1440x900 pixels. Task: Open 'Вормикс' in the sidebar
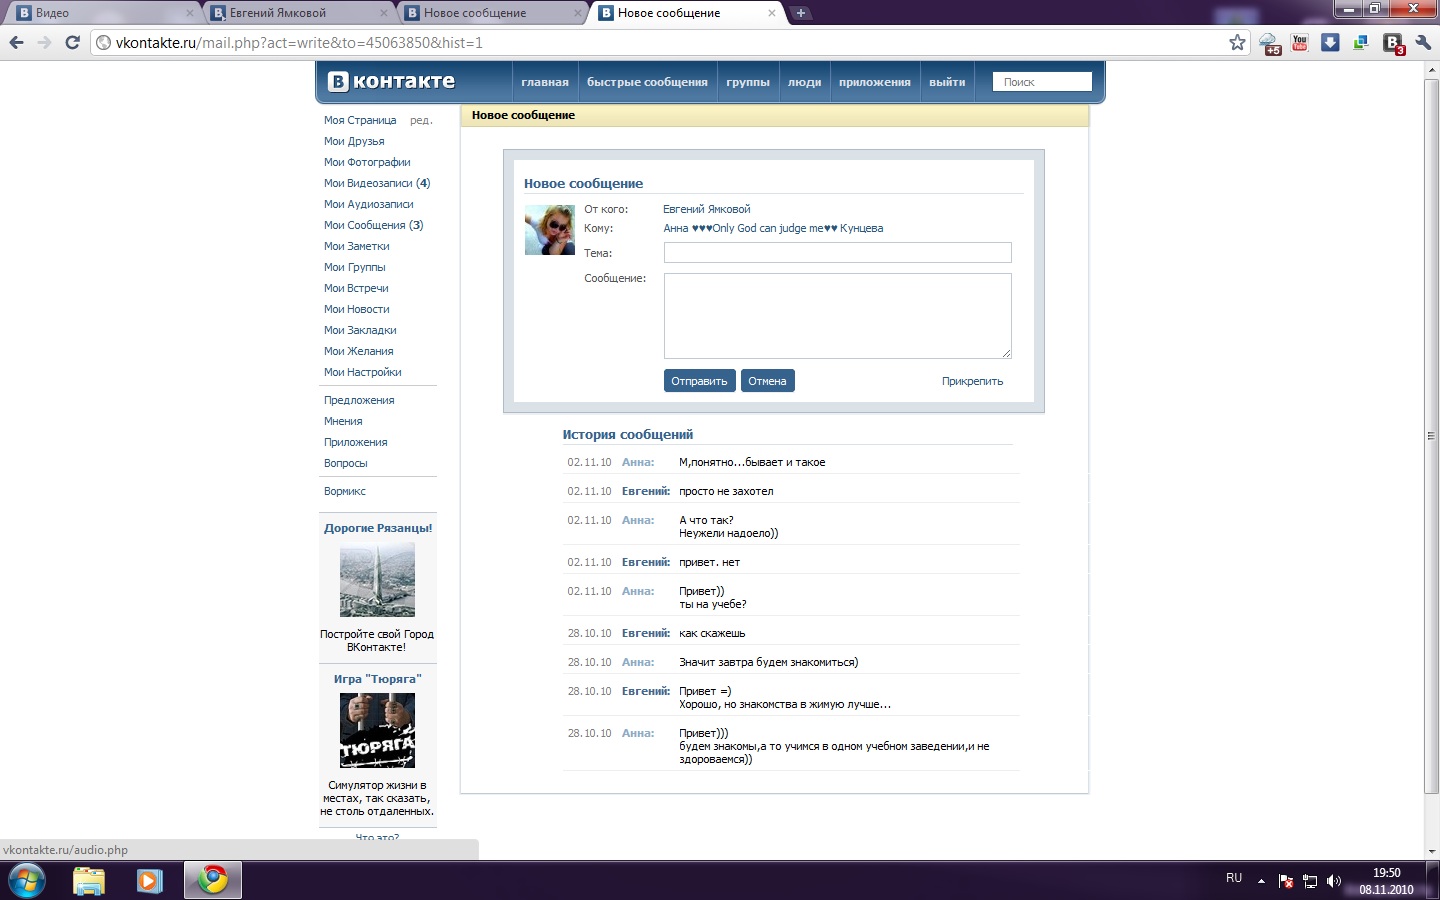[345, 491]
